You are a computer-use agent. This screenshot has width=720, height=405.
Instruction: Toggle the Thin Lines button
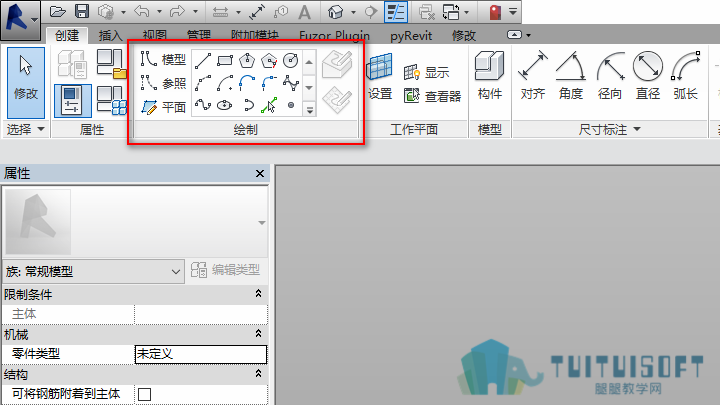click(396, 12)
